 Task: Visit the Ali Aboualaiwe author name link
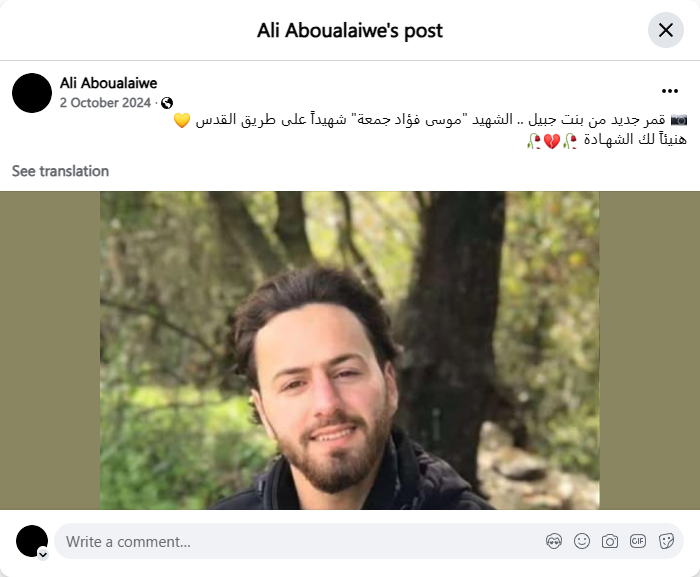point(108,83)
